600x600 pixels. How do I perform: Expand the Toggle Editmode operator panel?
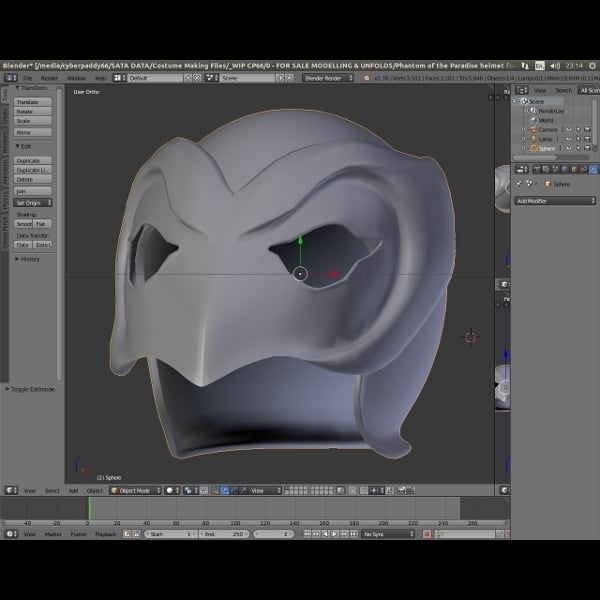coord(7,389)
